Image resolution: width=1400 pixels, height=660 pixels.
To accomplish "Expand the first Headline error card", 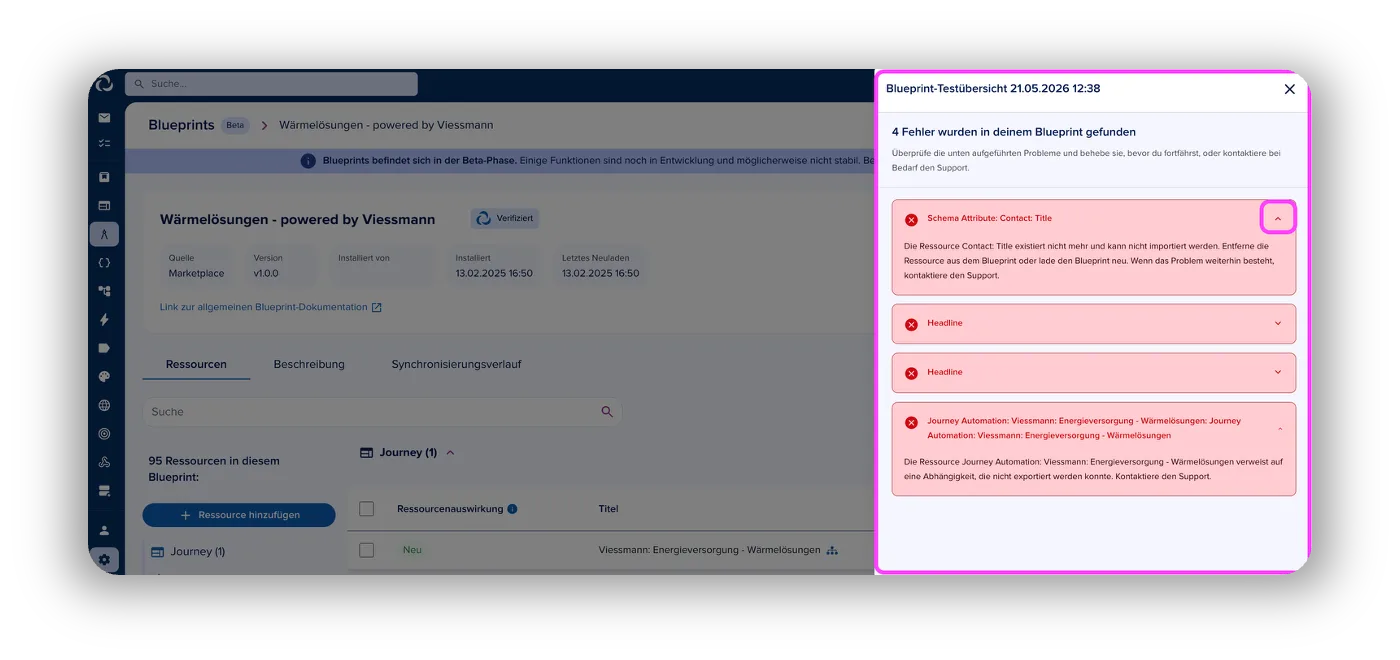I will [x=1278, y=323].
